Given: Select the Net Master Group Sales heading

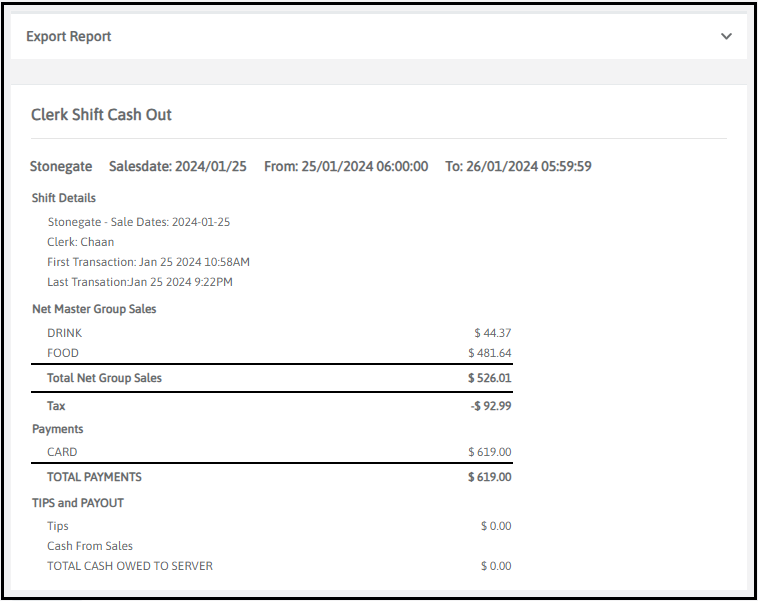Looking at the screenshot, I should coord(94,309).
